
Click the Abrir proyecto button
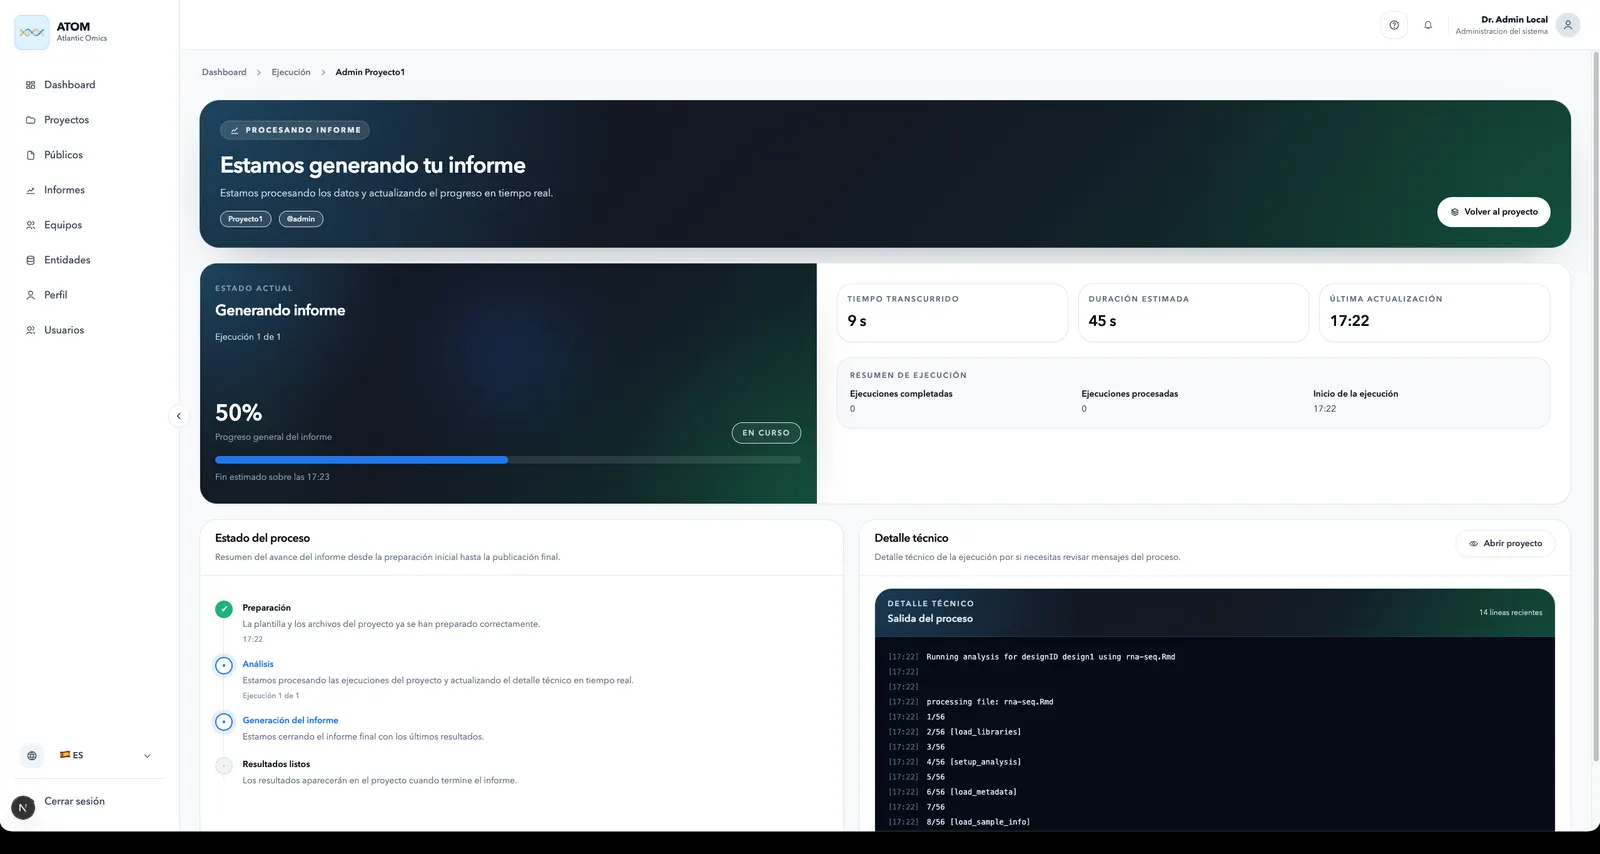pos(1505,544)
